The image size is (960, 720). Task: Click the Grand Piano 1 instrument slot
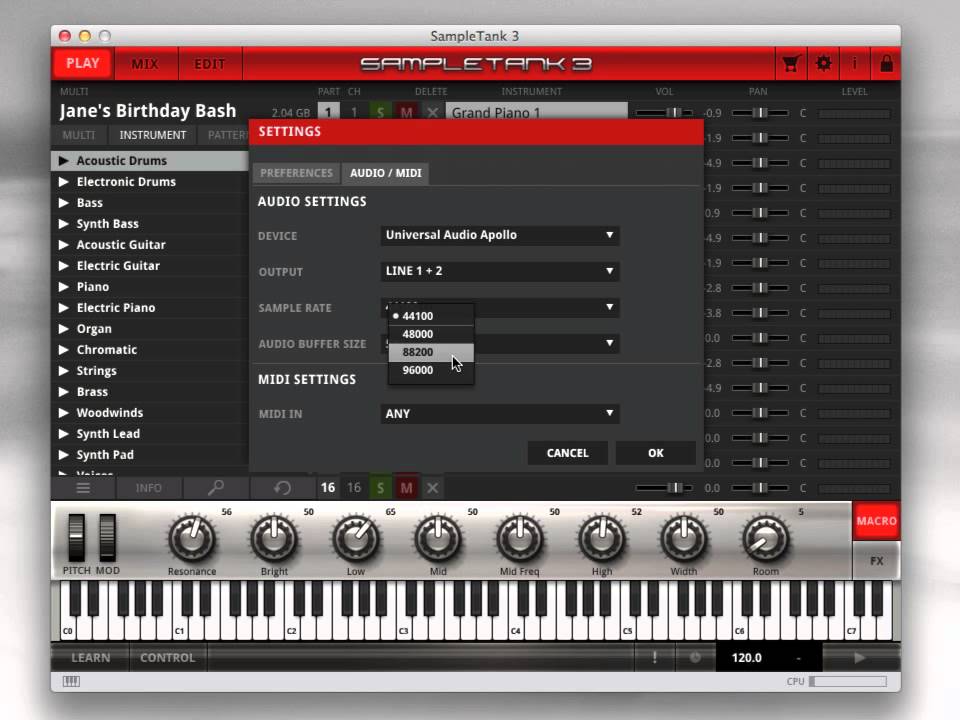[537, 113]
